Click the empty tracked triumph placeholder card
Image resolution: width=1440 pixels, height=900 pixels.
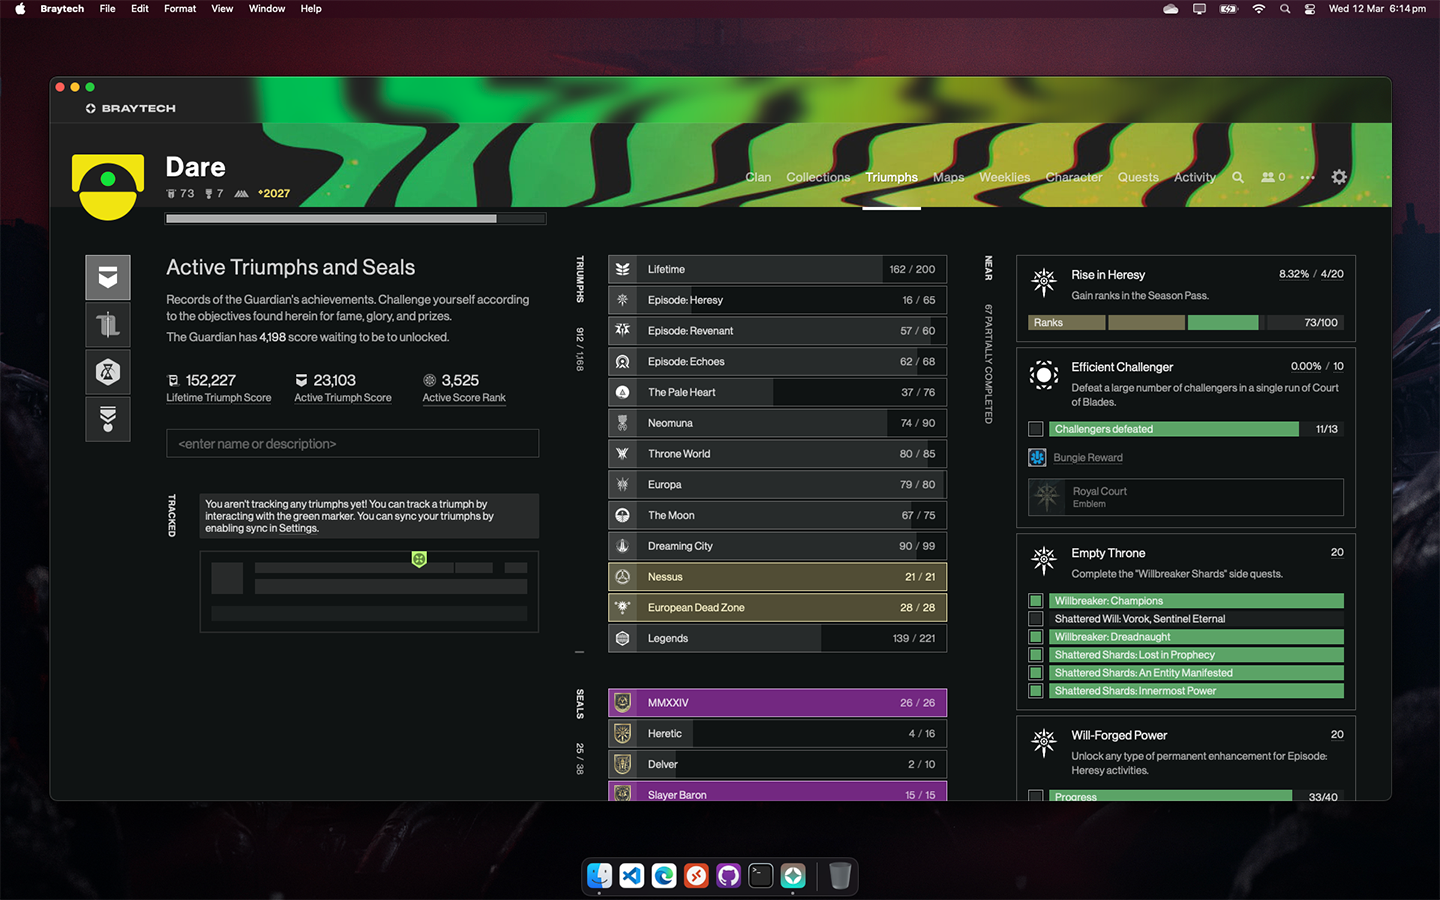coord(369,592)
